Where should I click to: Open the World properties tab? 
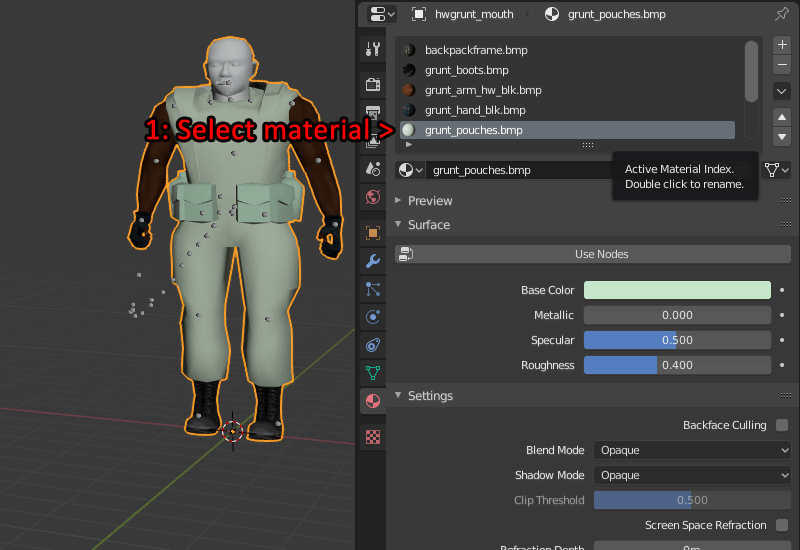[x=373, y=197]
